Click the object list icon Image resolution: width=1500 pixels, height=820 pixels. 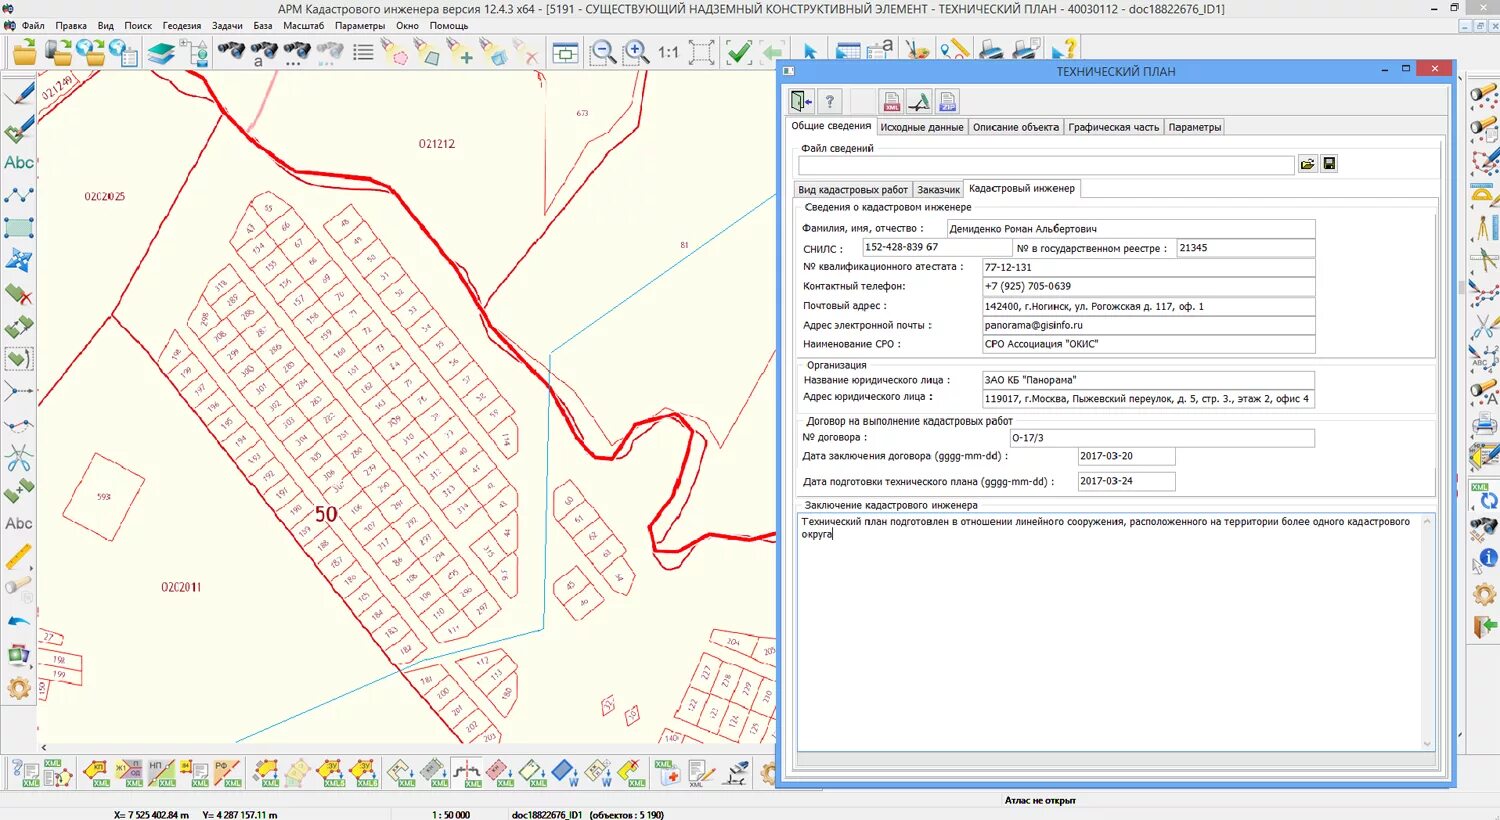tap(363, 52)
